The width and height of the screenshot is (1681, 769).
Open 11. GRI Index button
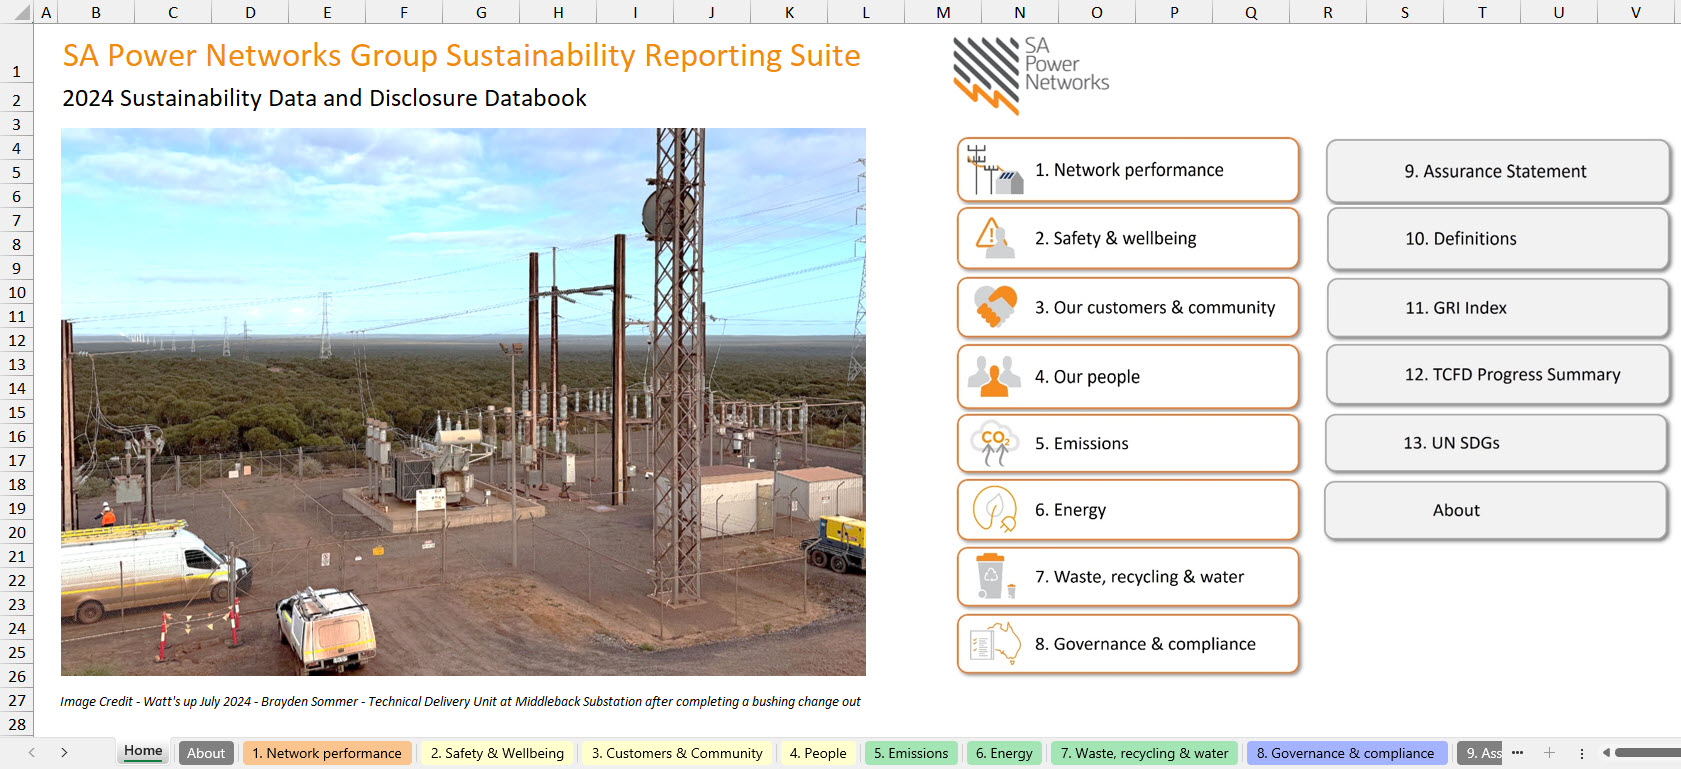1498,308
